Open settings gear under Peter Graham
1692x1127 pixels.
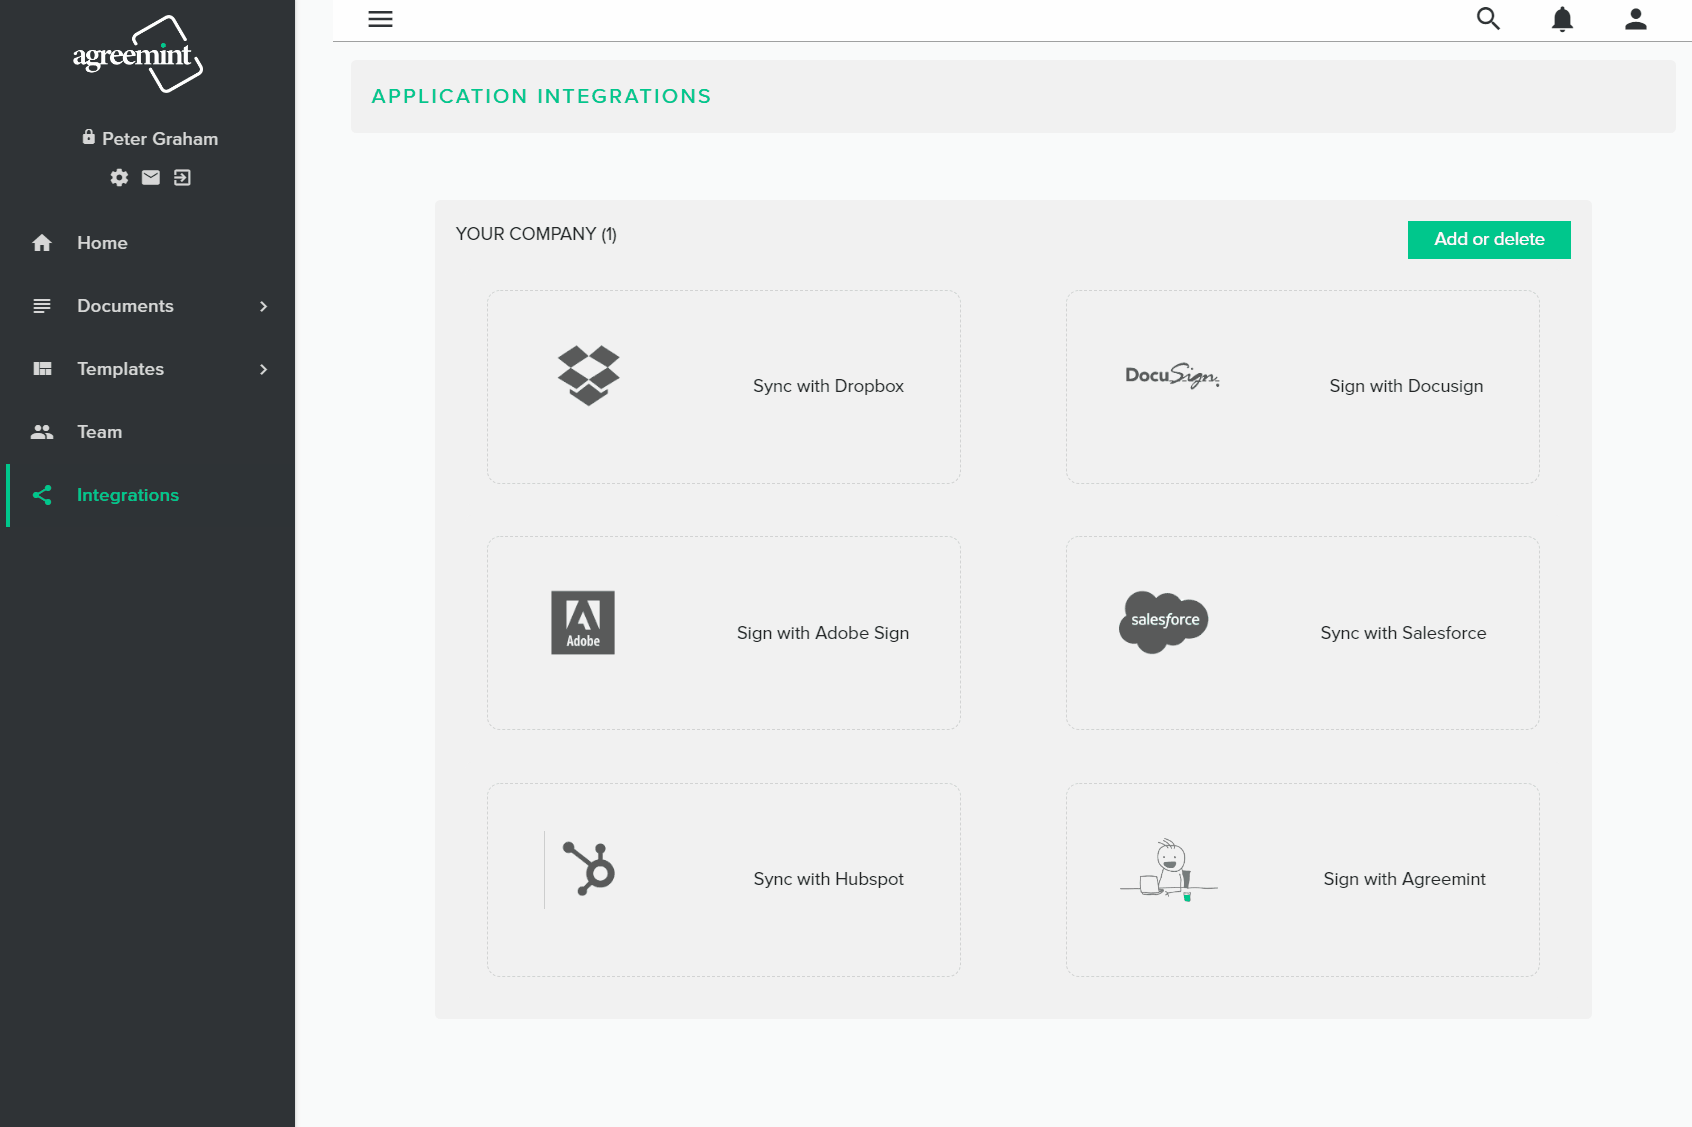tap(119, 178)
